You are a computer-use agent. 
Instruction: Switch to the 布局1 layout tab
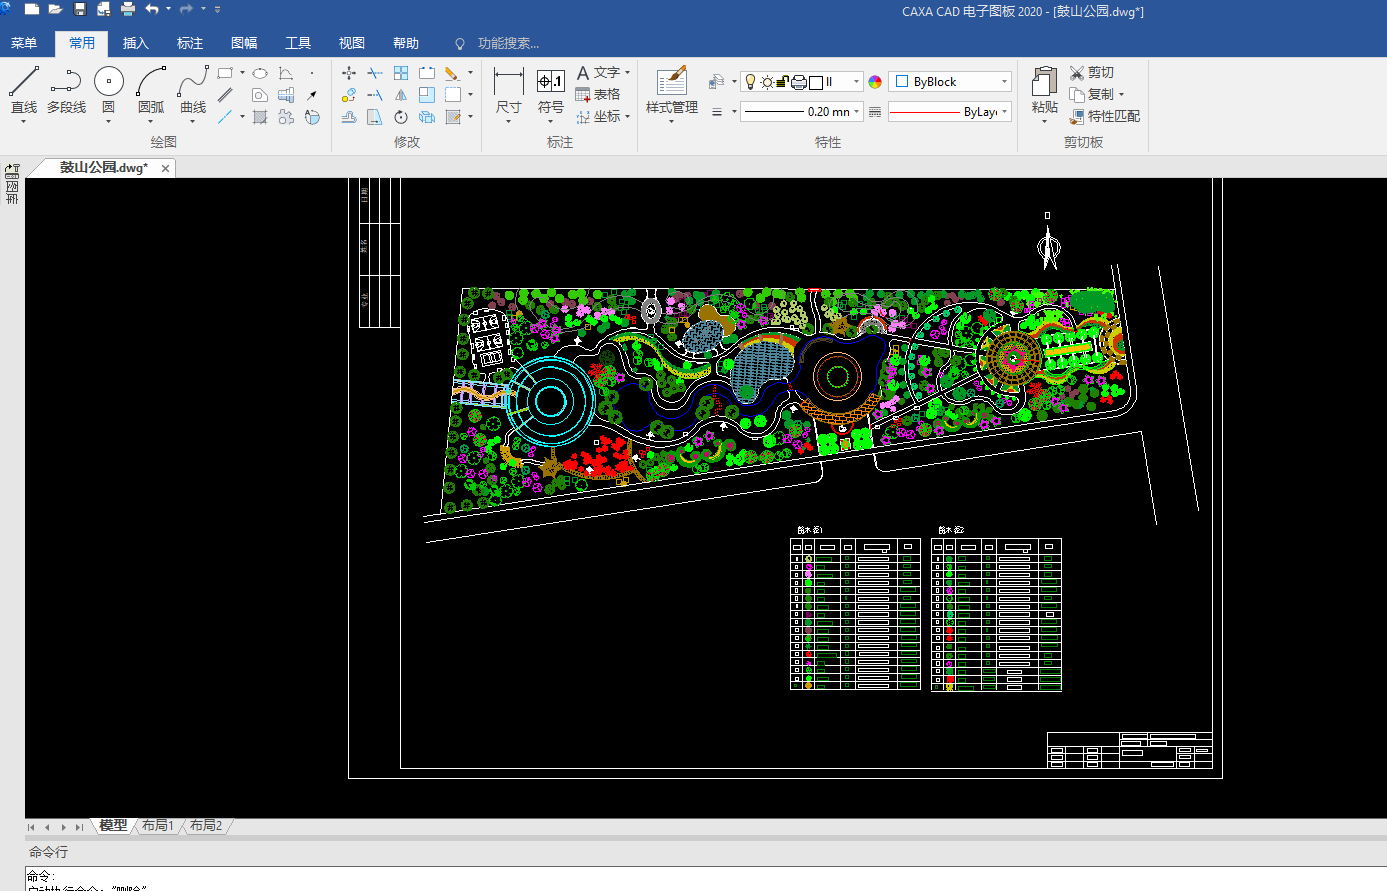tap(158, 826)
